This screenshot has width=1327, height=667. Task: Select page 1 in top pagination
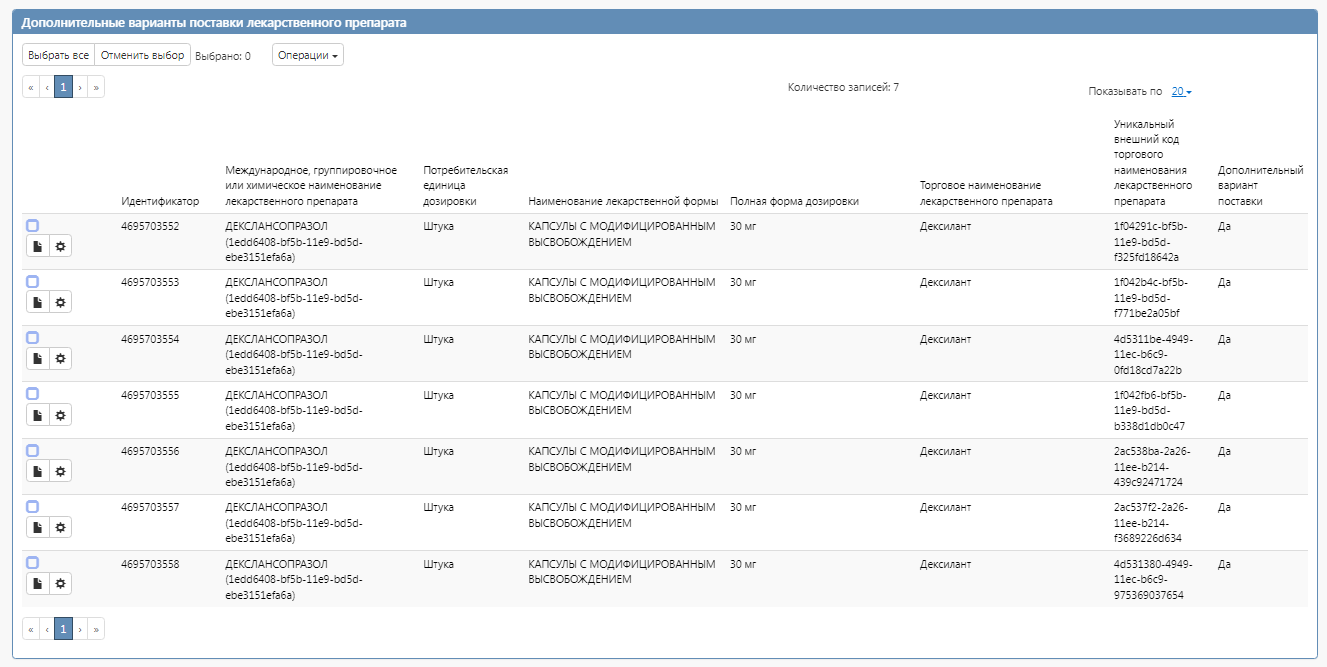(x=63, y=88)
